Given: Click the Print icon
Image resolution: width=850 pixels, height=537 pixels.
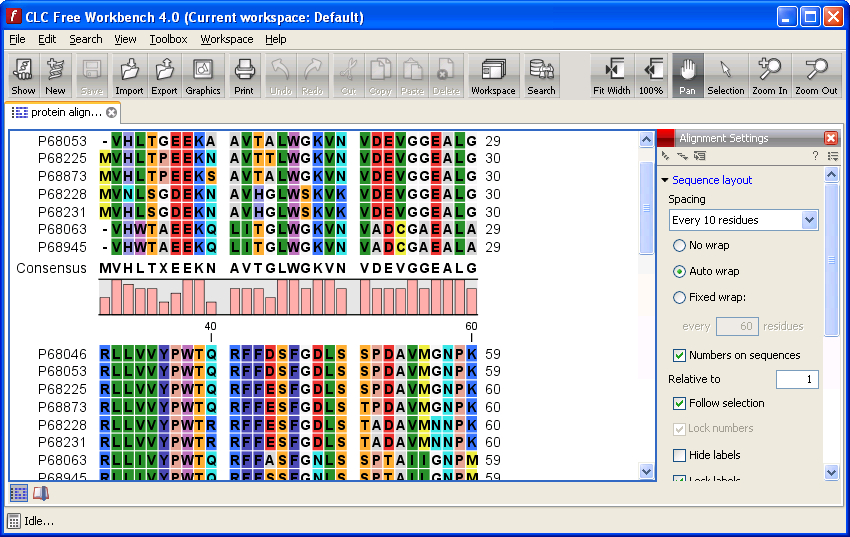Looking at the screenshot, I should (x=244, y=76).
